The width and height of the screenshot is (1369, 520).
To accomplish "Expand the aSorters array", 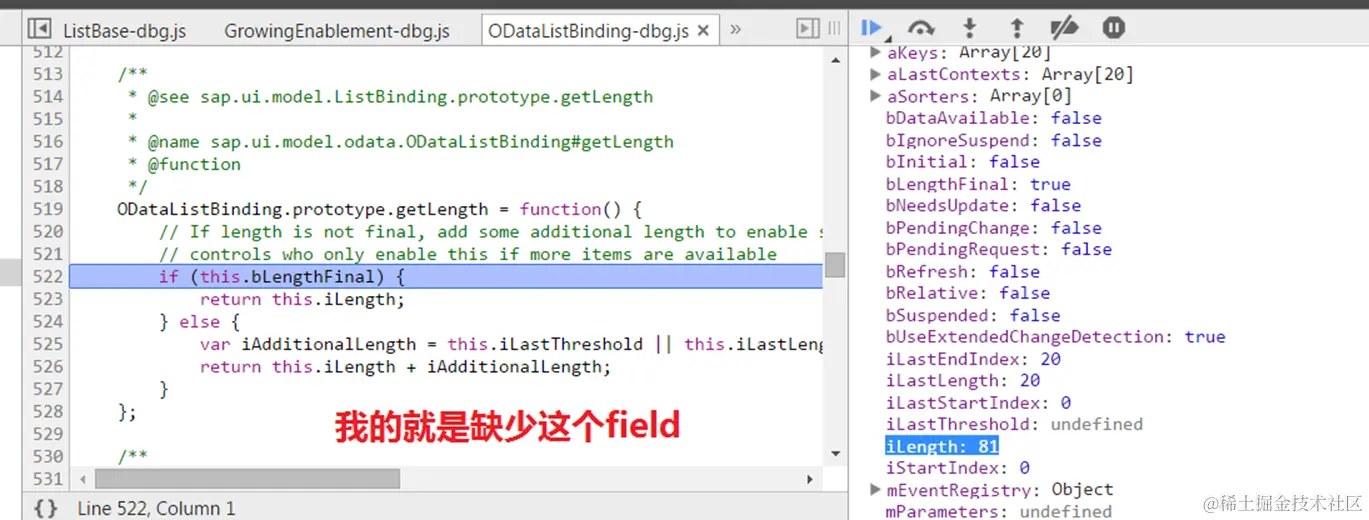I will [x=876, y=96].
